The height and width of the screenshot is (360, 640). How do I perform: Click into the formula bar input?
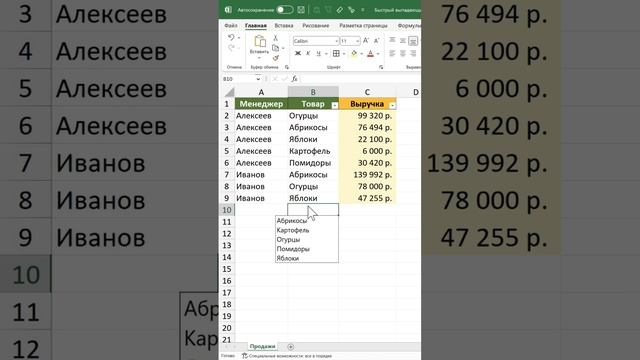point(361,79)
